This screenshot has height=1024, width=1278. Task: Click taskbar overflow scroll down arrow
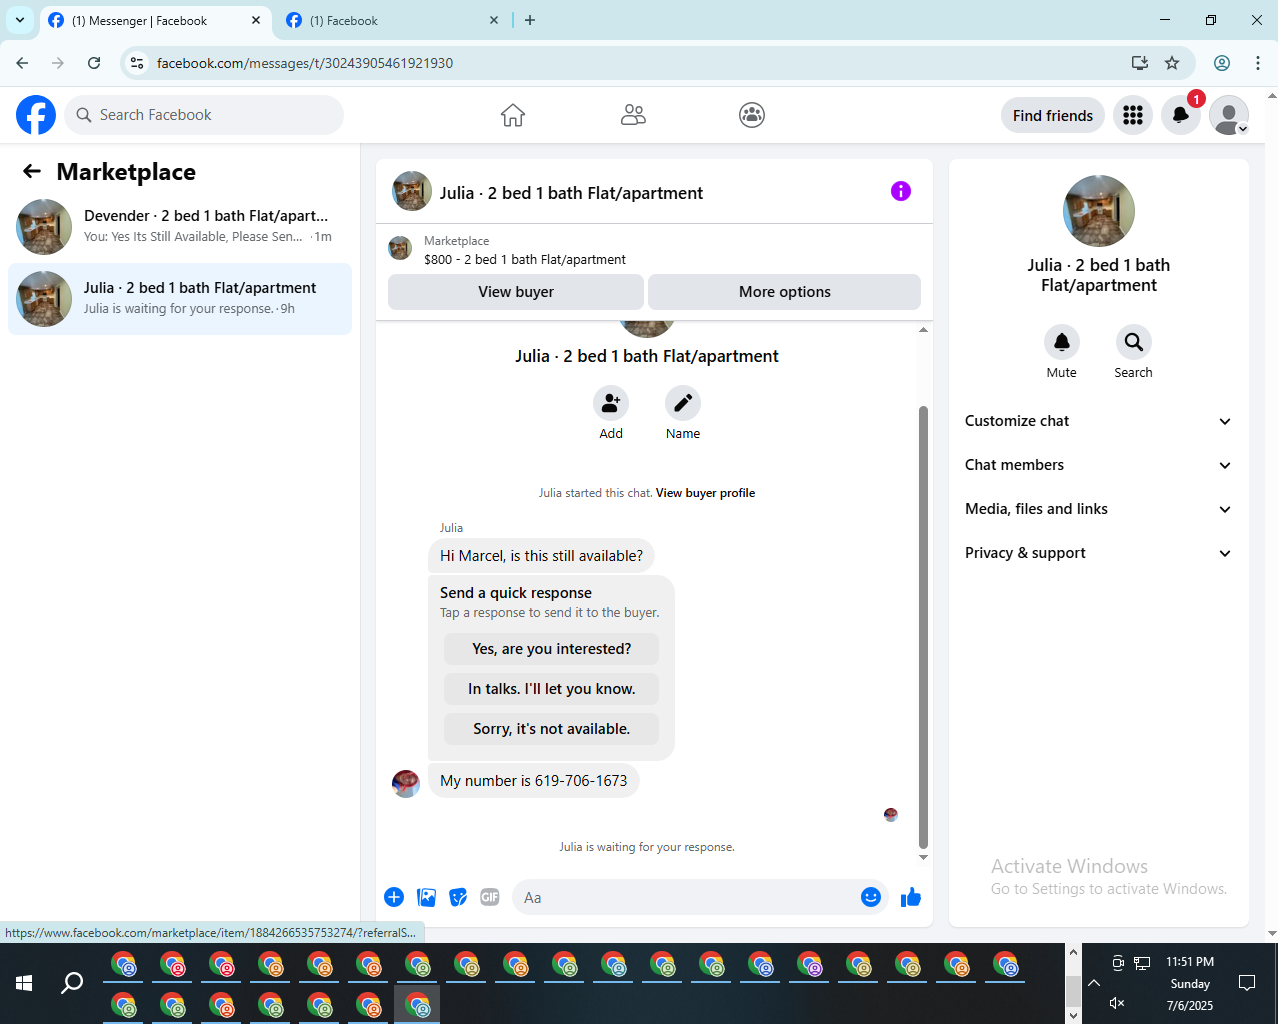point(1073,1015)
